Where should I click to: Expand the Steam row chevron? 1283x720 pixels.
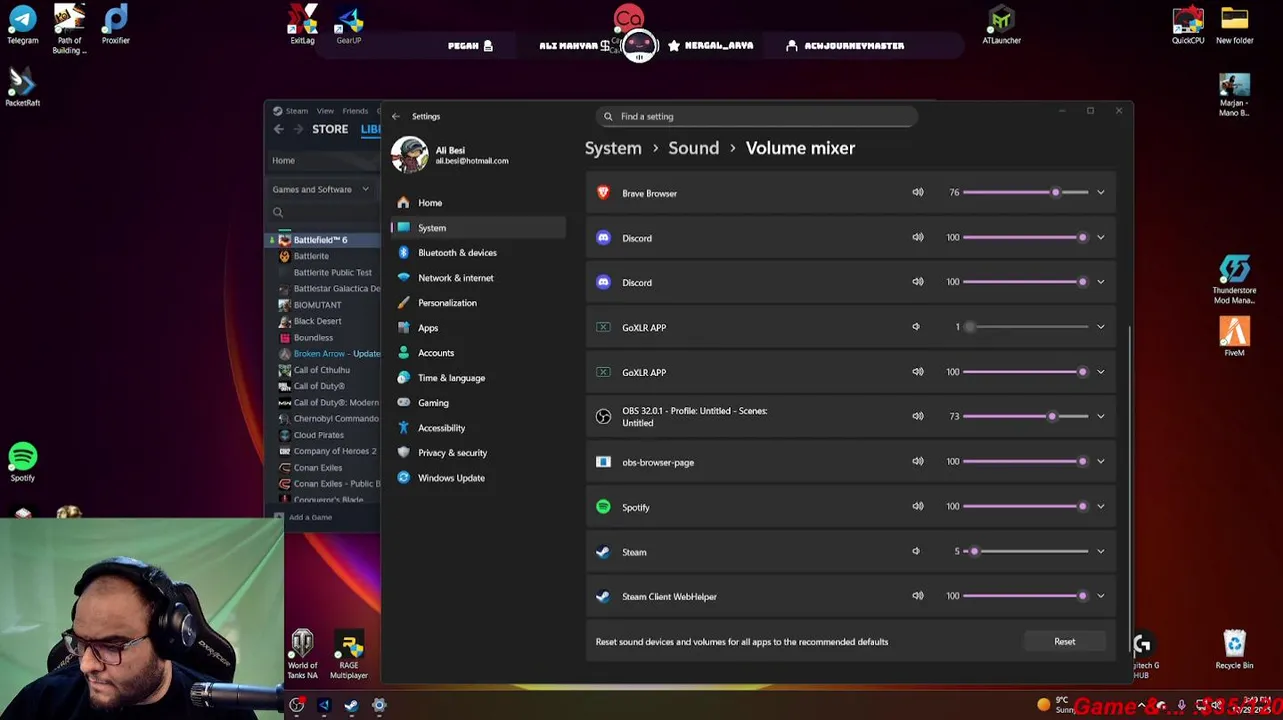[x=1100, y=551]
